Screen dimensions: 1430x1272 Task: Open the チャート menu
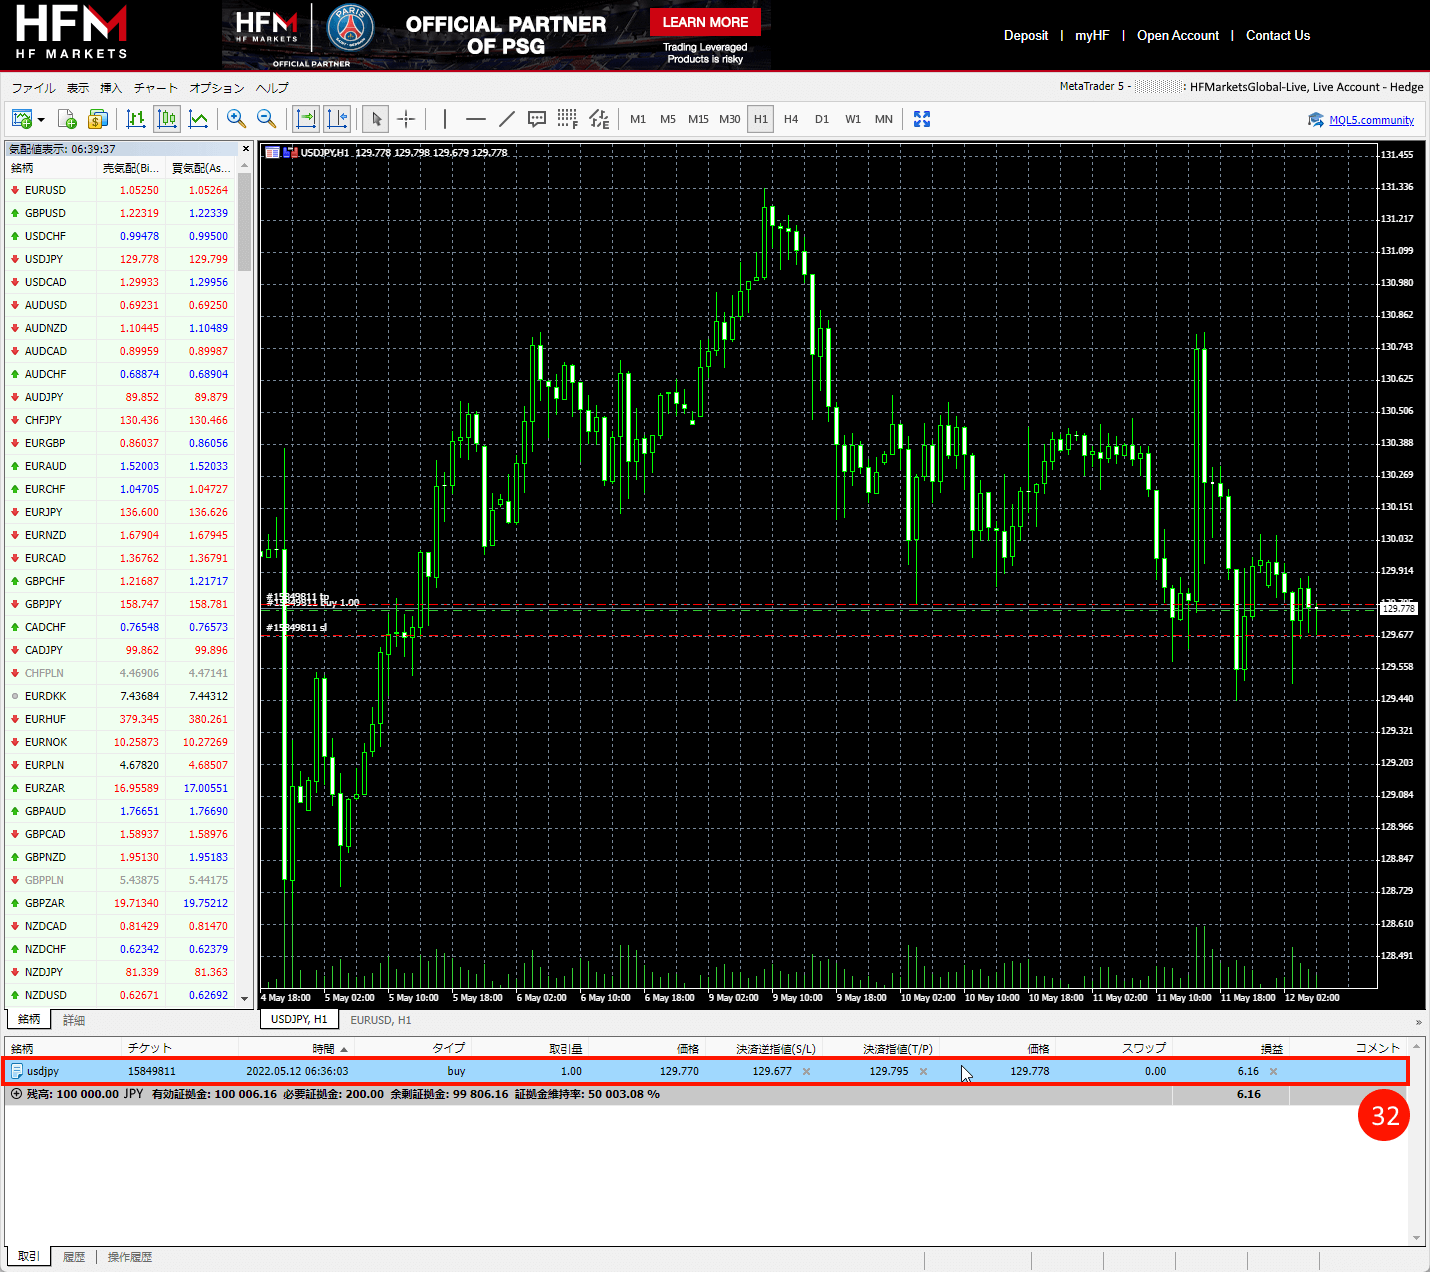tap(155, 88)
